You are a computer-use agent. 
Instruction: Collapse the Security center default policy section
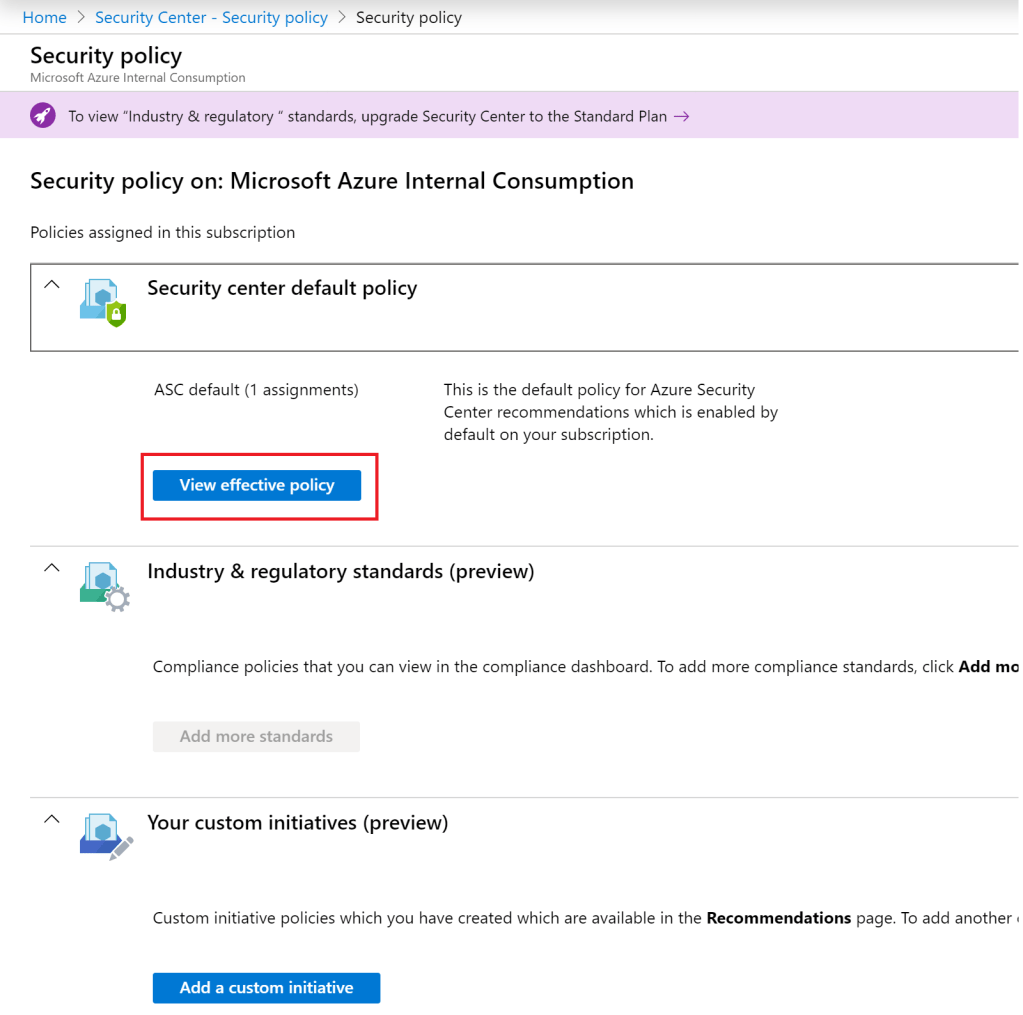point(52,285)
